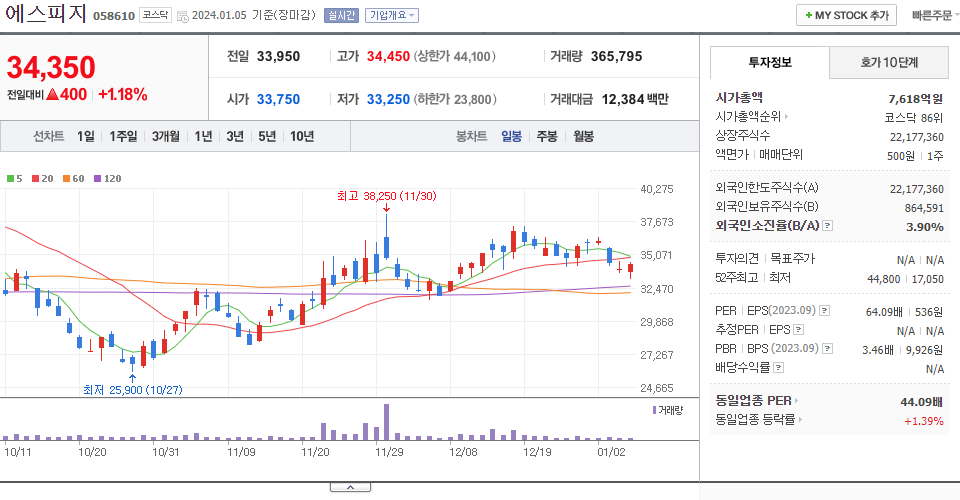Click the red up-triangle price change icon
Viewport: 960px width, 500px height.
click(52, 94)
